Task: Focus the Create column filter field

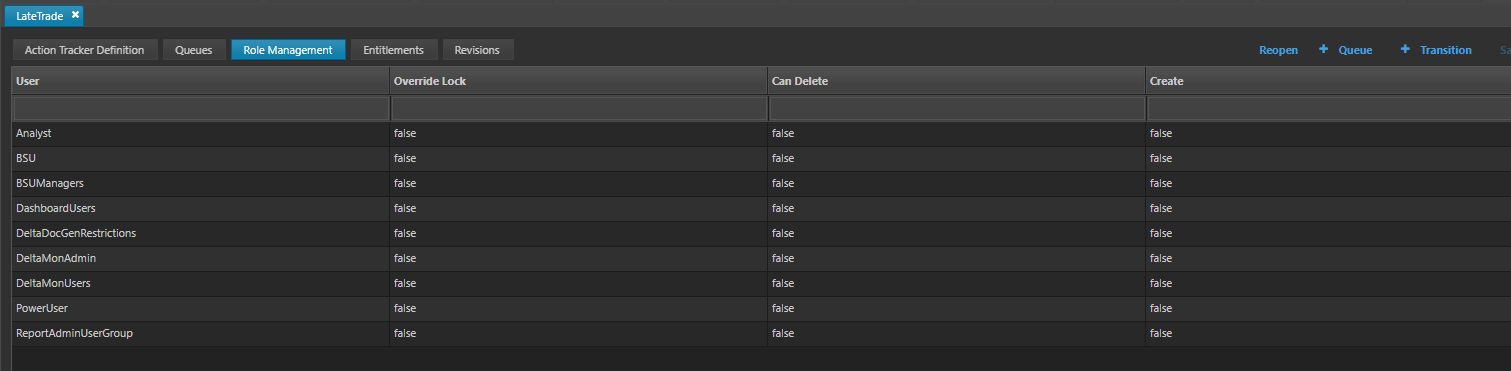Action: [x=1329, y=108]
